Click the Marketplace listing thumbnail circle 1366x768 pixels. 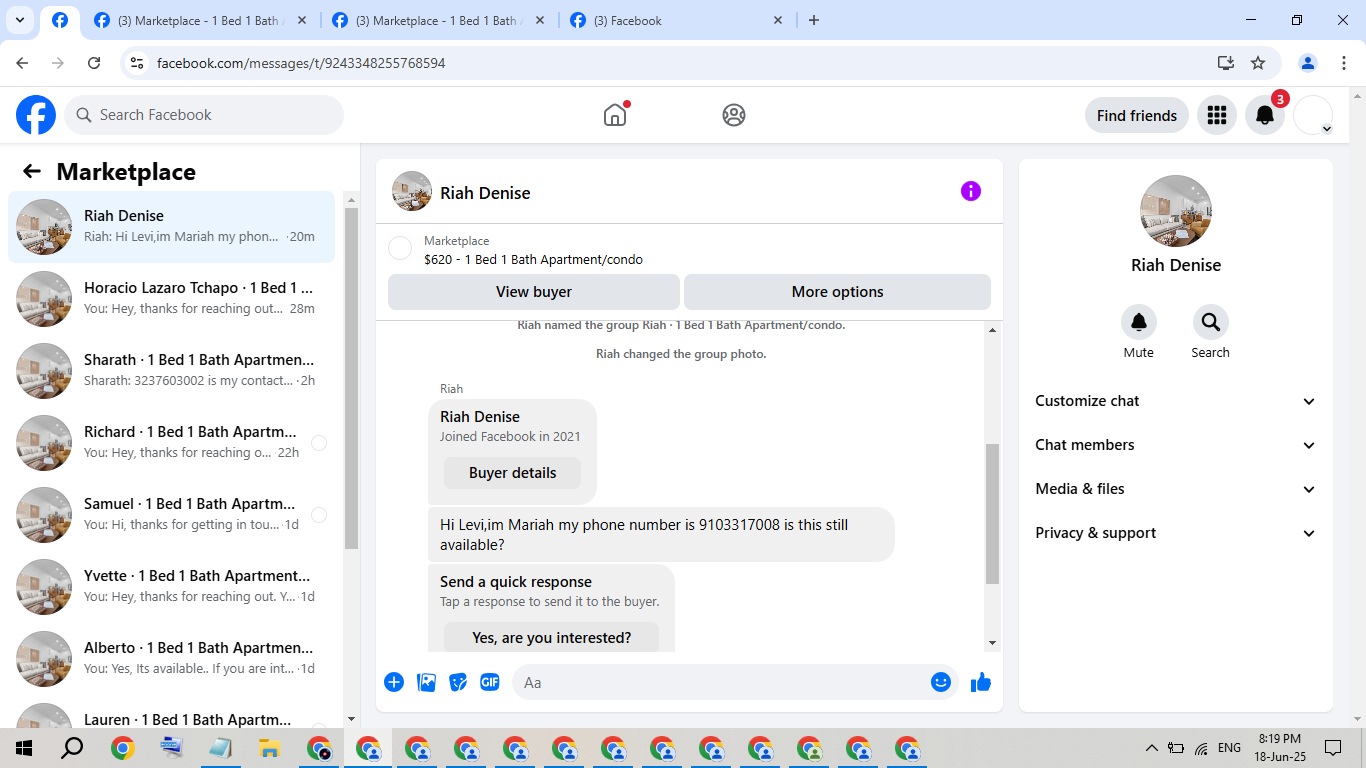(400, 249)
